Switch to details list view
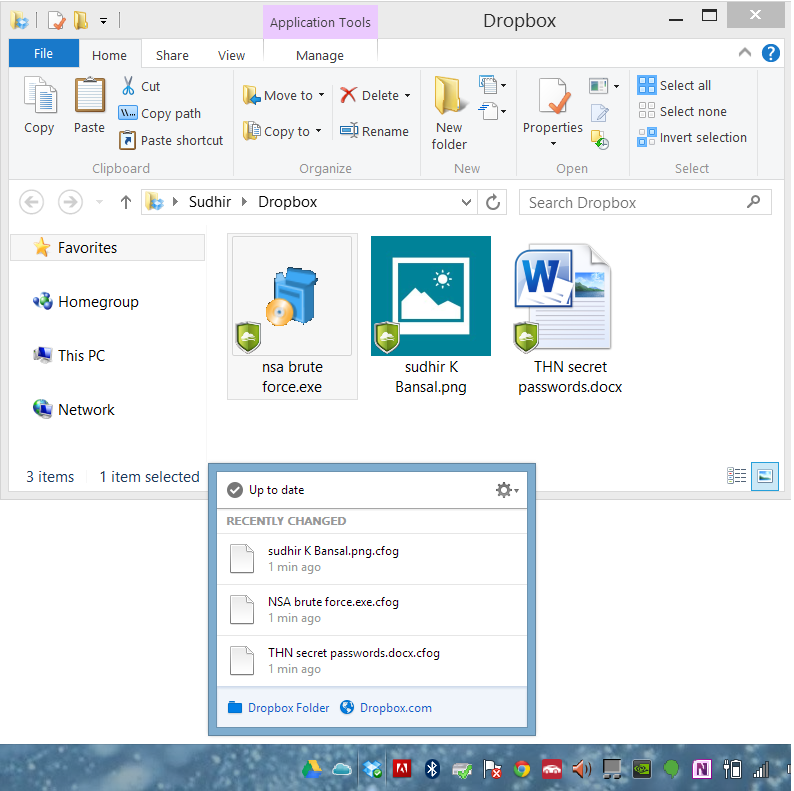The width and height of the screenshot is (794, 791). [x=736, y=476]
